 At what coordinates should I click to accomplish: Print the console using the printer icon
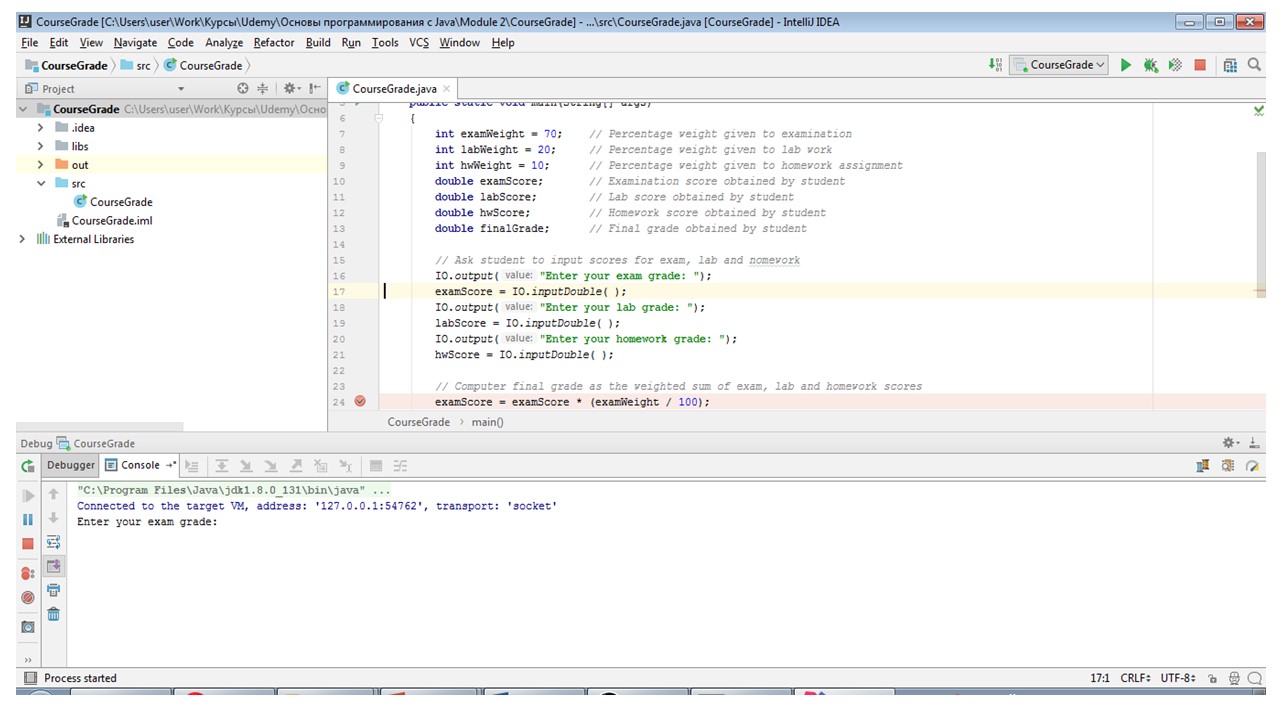54,590
